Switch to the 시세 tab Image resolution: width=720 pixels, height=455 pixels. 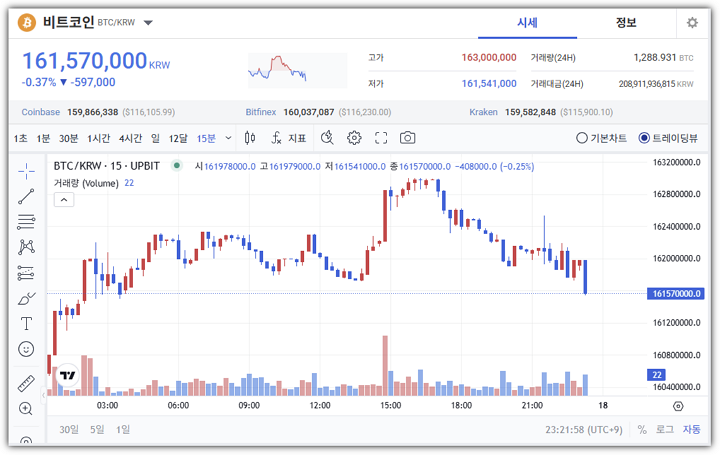click(527, 22)
